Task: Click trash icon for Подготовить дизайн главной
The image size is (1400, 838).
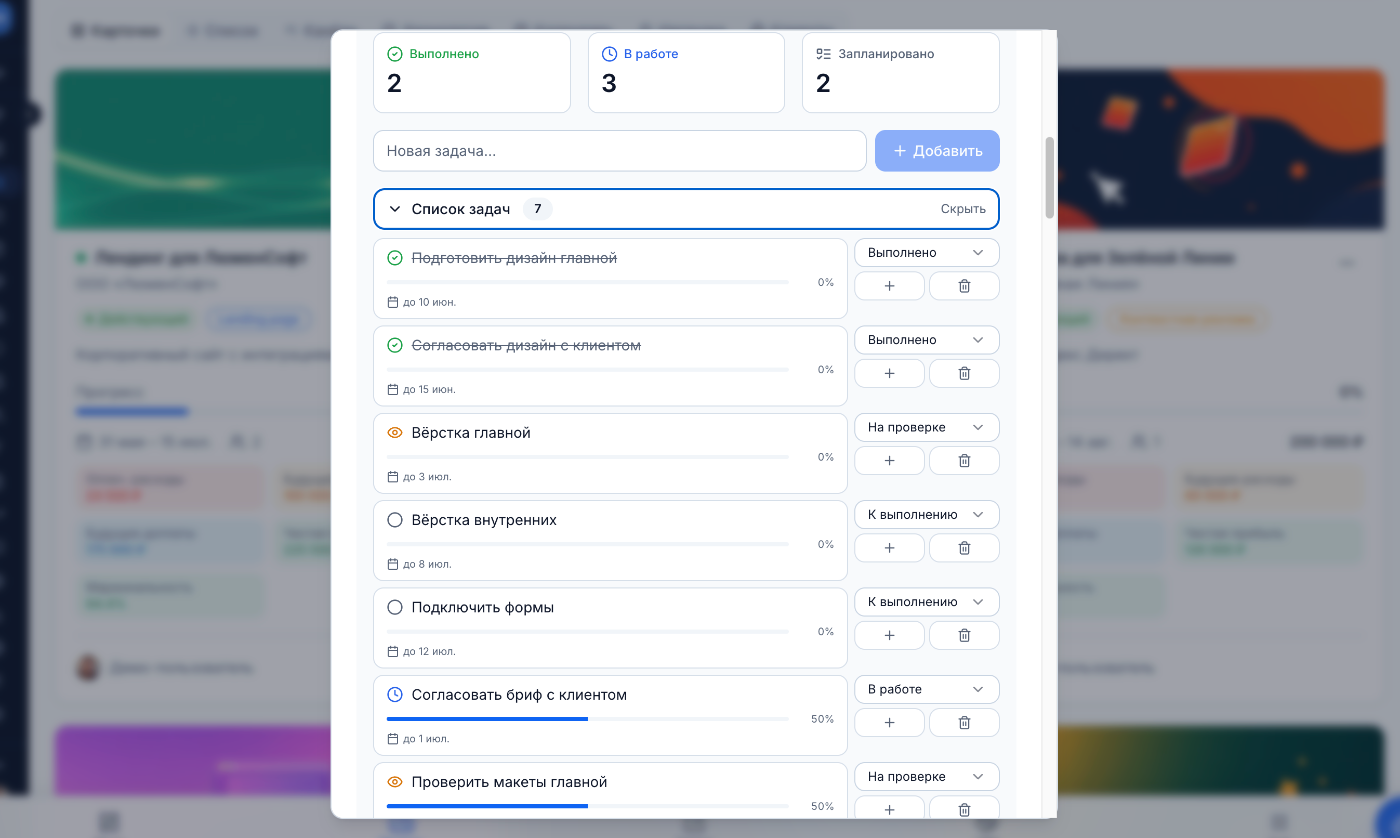Action: click(964, 286)
